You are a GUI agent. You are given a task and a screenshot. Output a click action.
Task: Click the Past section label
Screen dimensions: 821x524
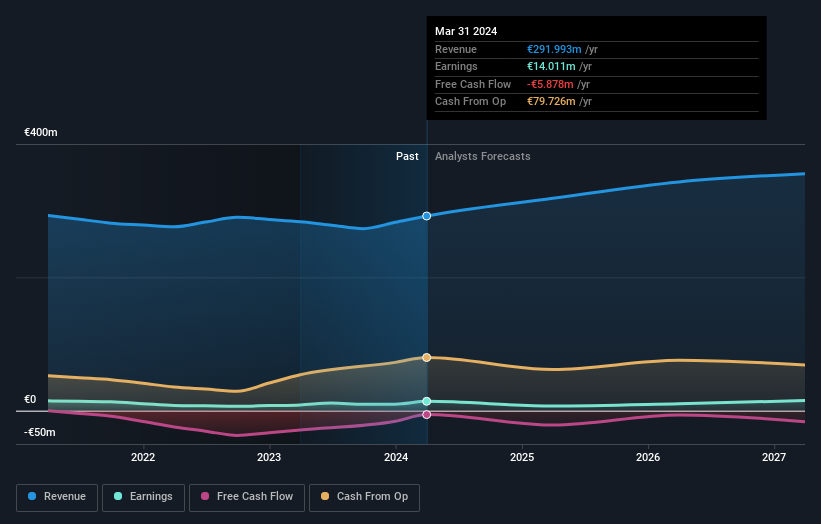[x=407, y=157]
